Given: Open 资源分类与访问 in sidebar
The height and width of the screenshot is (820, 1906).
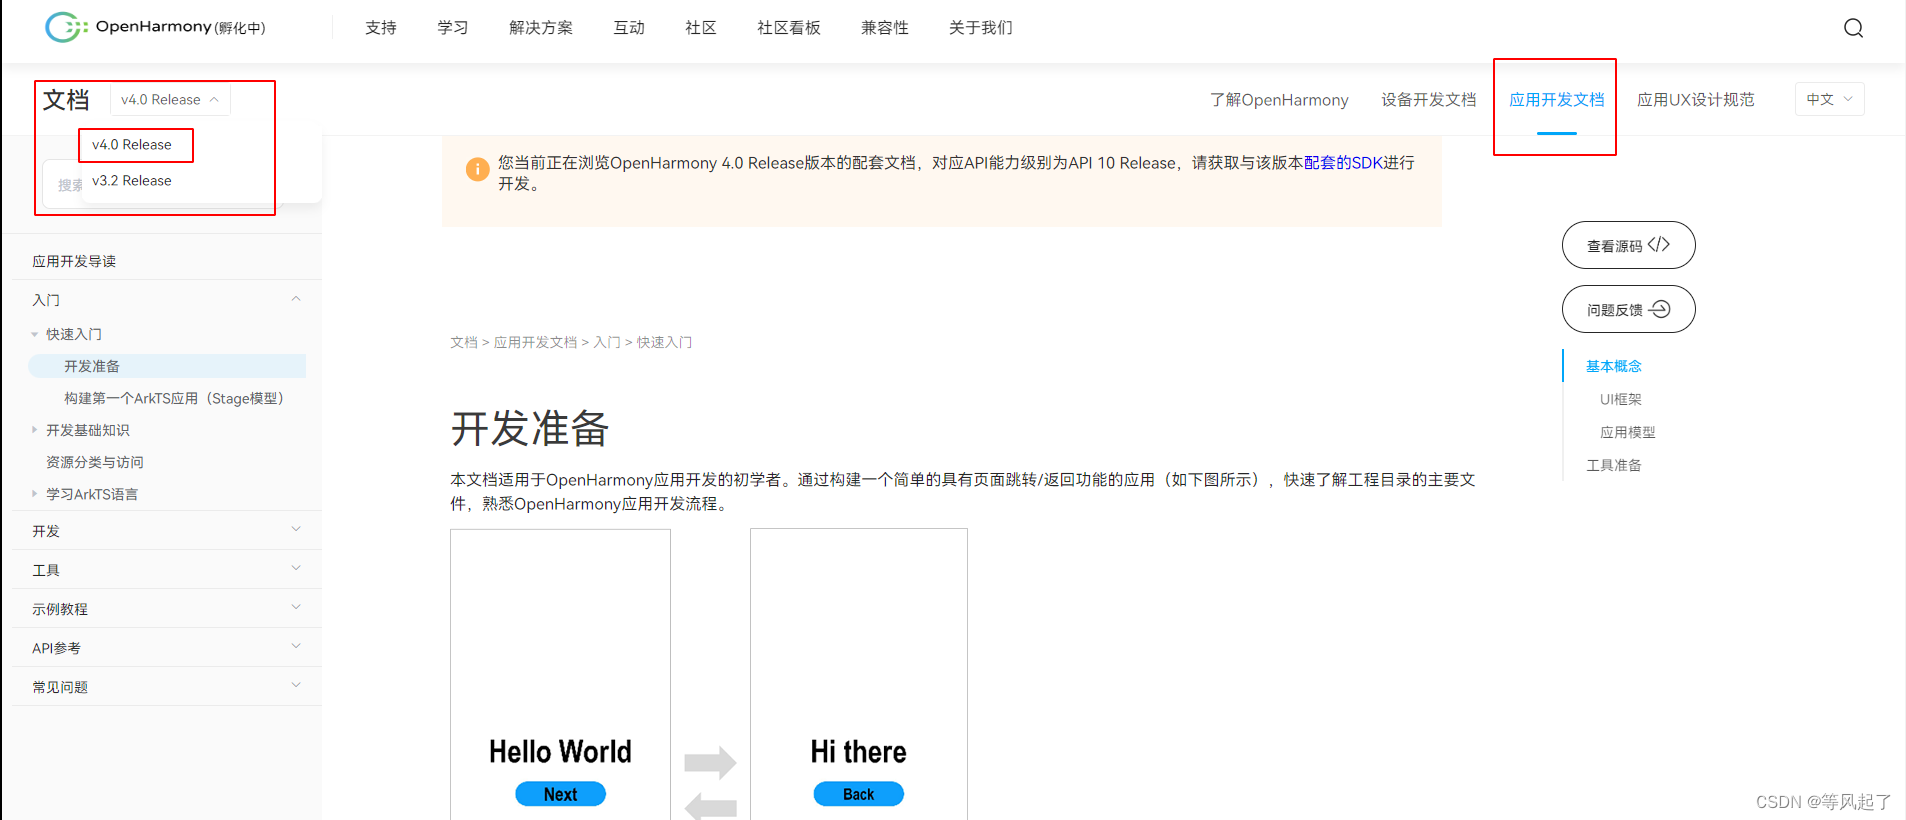Looking at the screenshot, I should pyautogui.click(x=95, y=462).
